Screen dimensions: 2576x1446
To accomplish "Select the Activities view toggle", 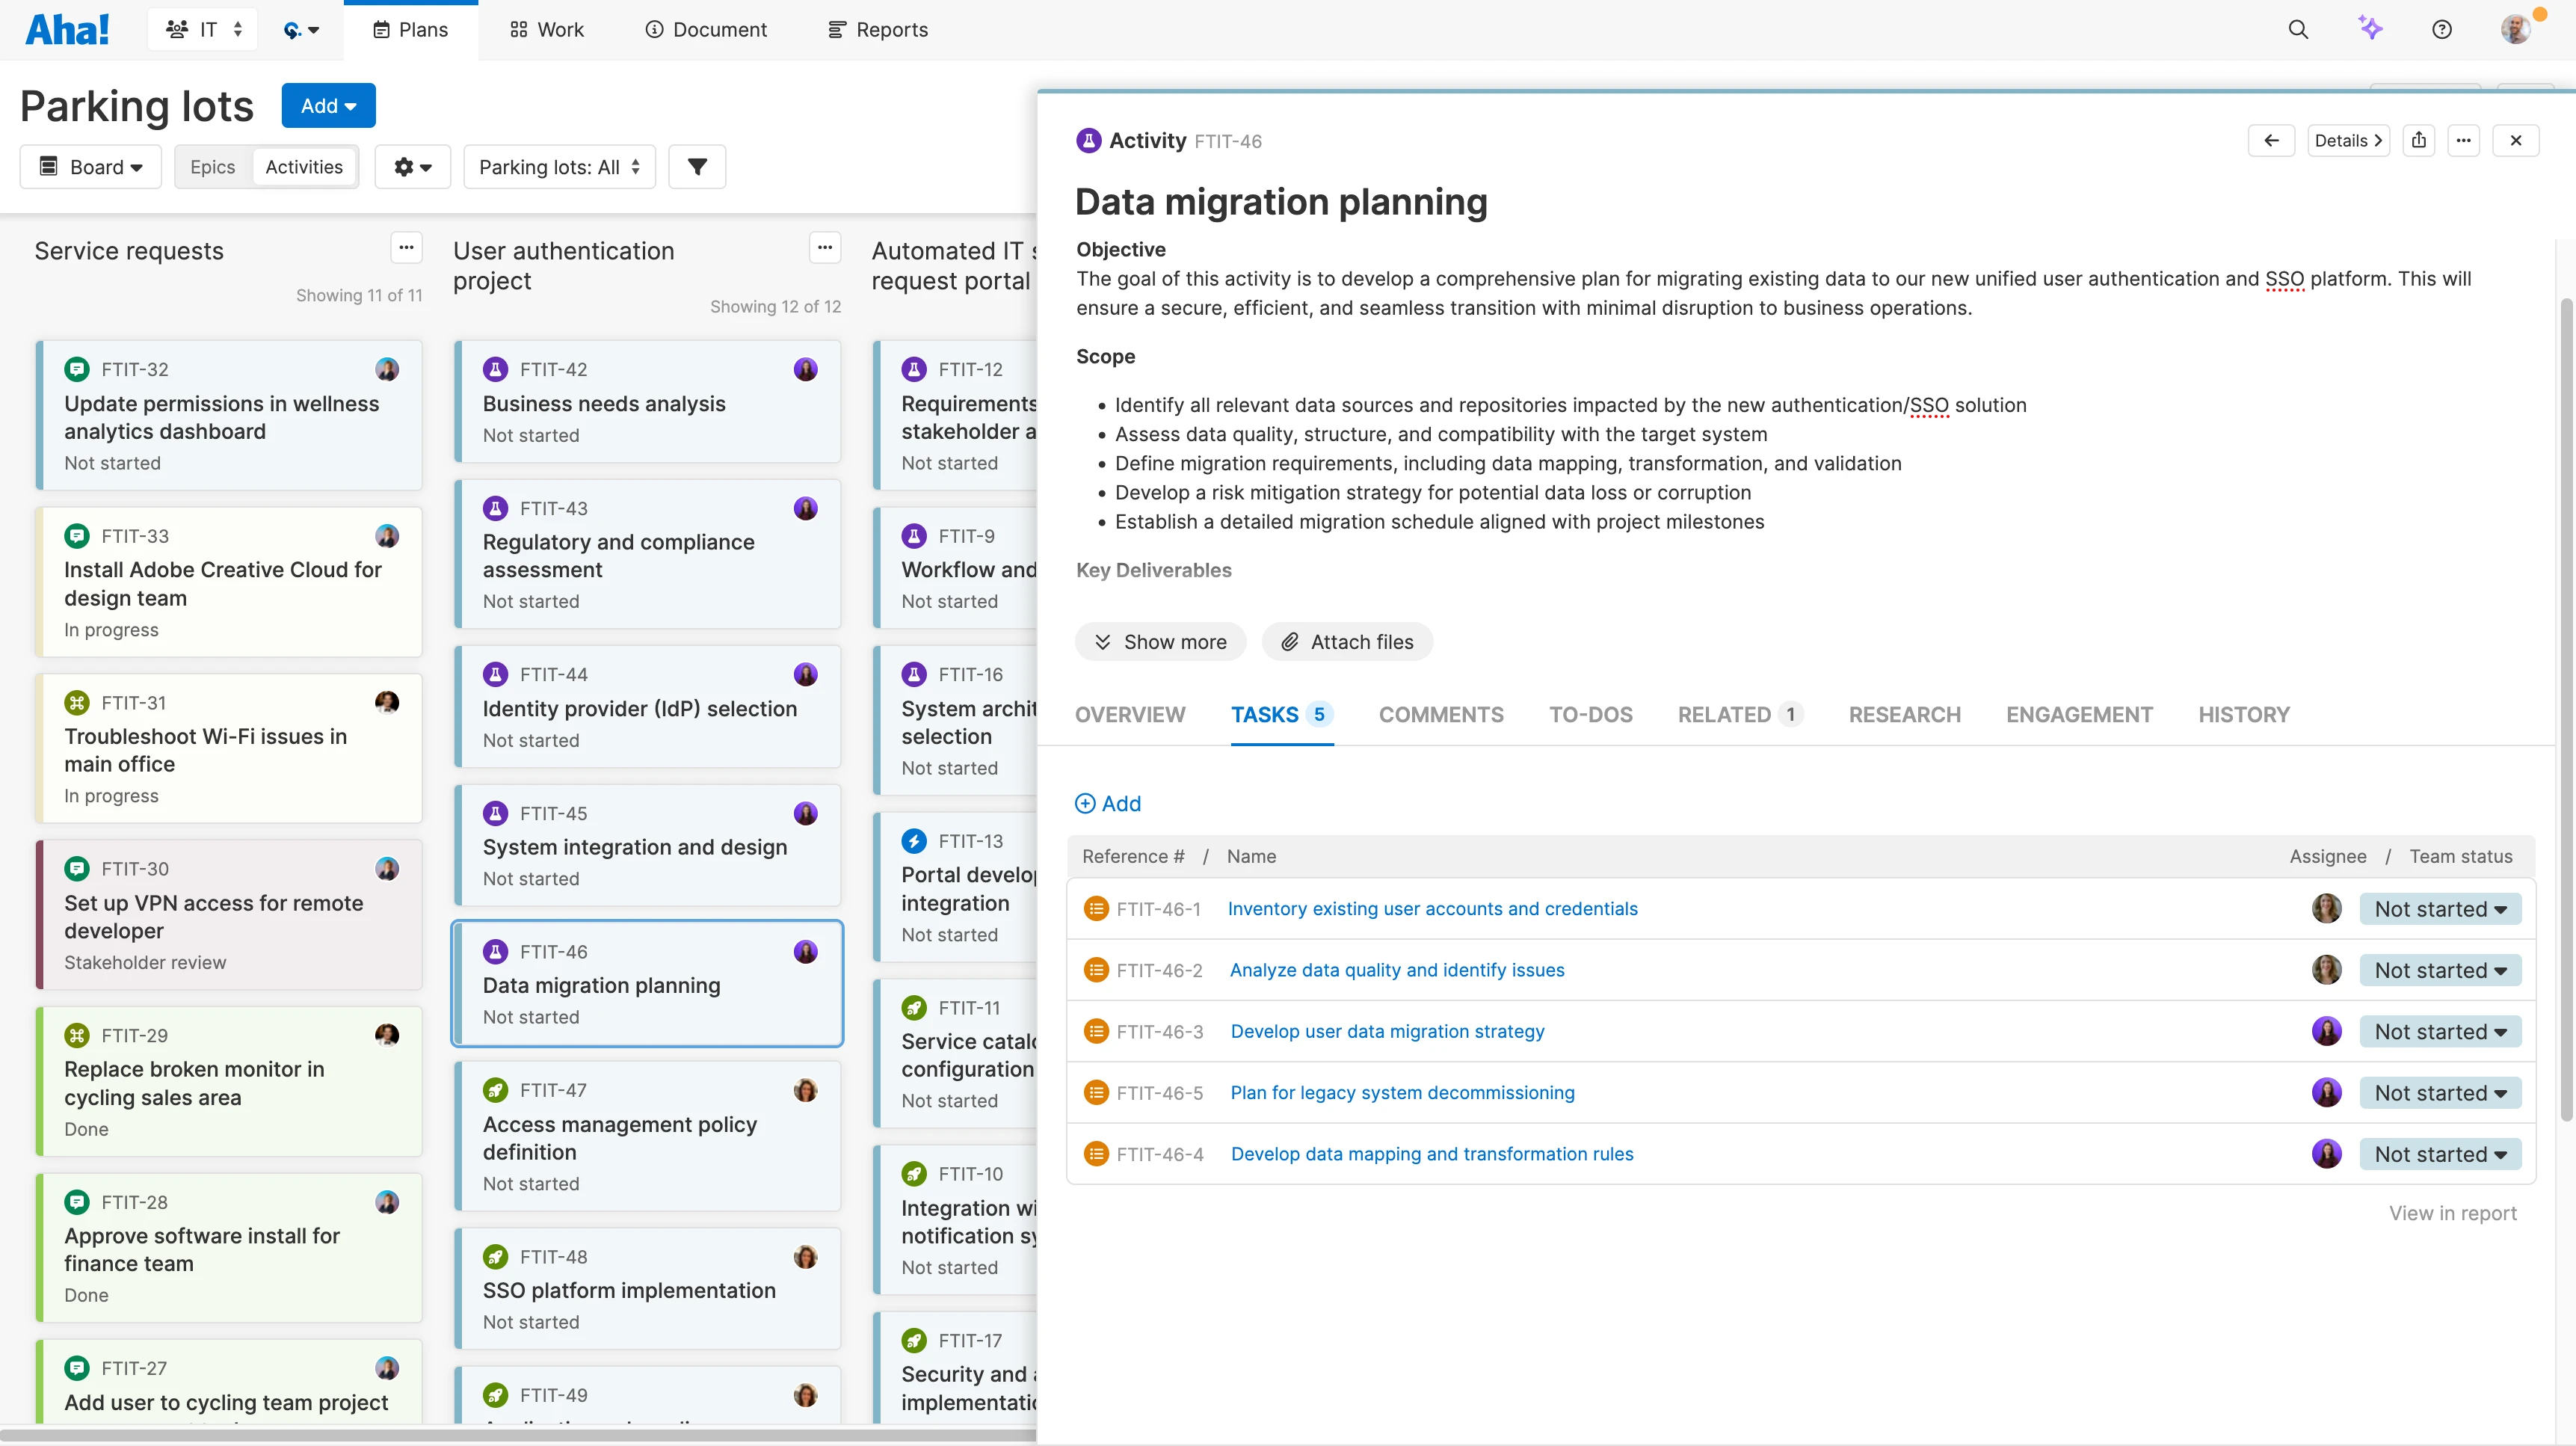I will tap(304, 167).
